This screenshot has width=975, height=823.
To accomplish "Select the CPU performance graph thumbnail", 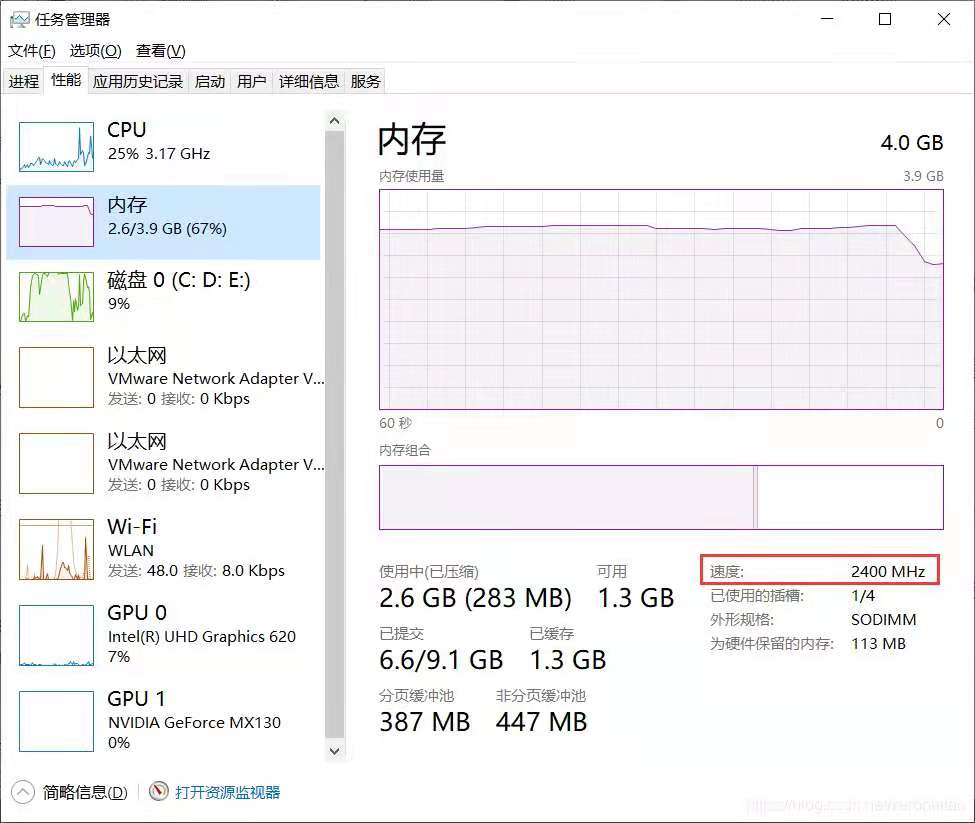I will coord(56,147).
